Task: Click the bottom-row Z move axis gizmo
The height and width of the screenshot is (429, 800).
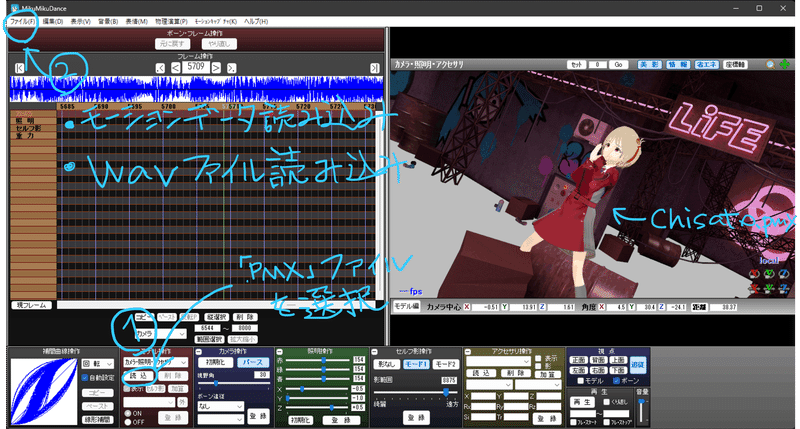Action: (x=784, y=289)
